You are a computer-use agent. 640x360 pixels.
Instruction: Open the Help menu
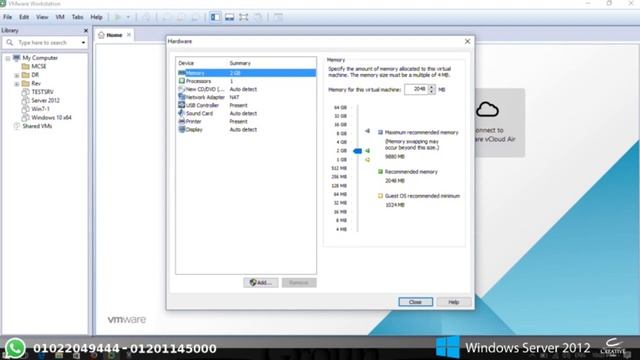point(96,17)
